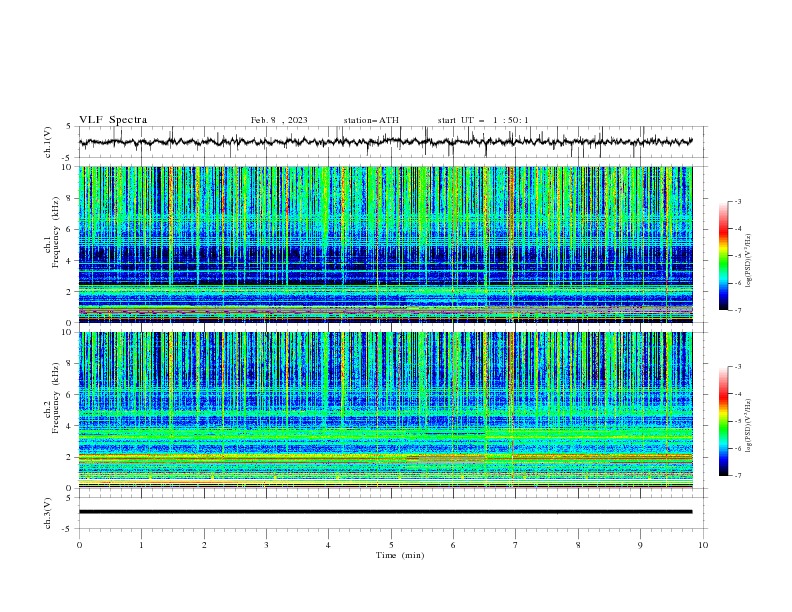Click the ch.2 "Frequency (kHz)" axis label
The image size is (792, 612).
pos(56,398)
